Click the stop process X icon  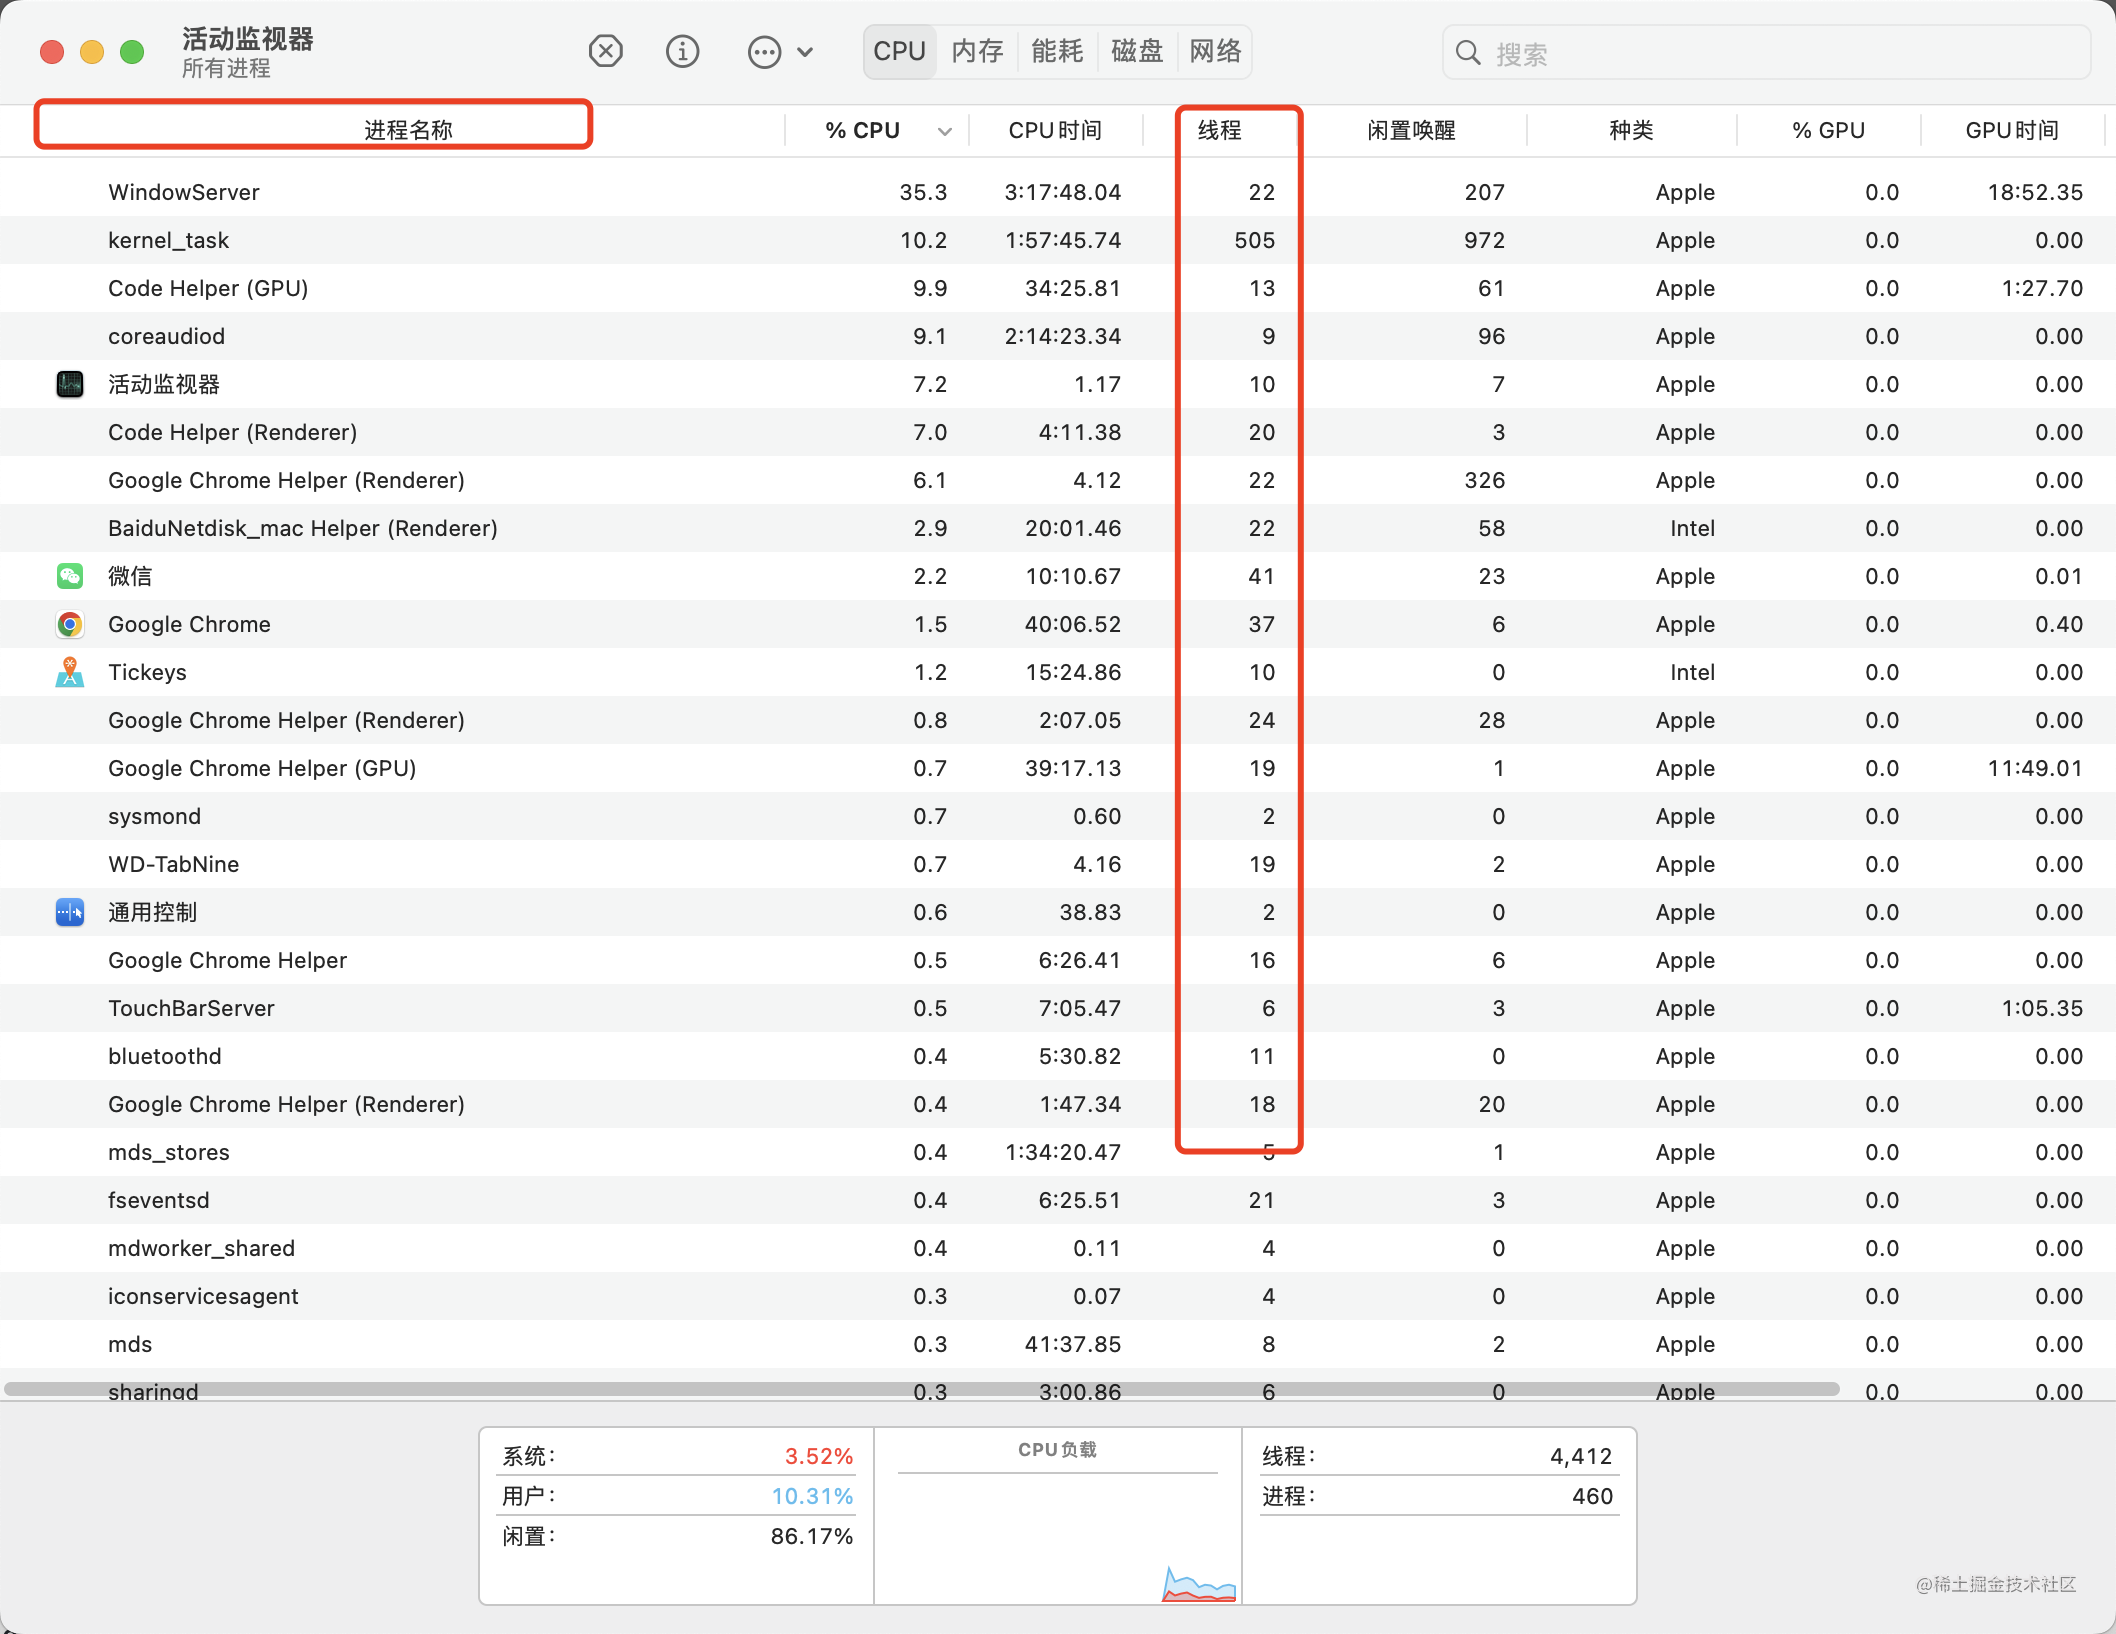605,51
